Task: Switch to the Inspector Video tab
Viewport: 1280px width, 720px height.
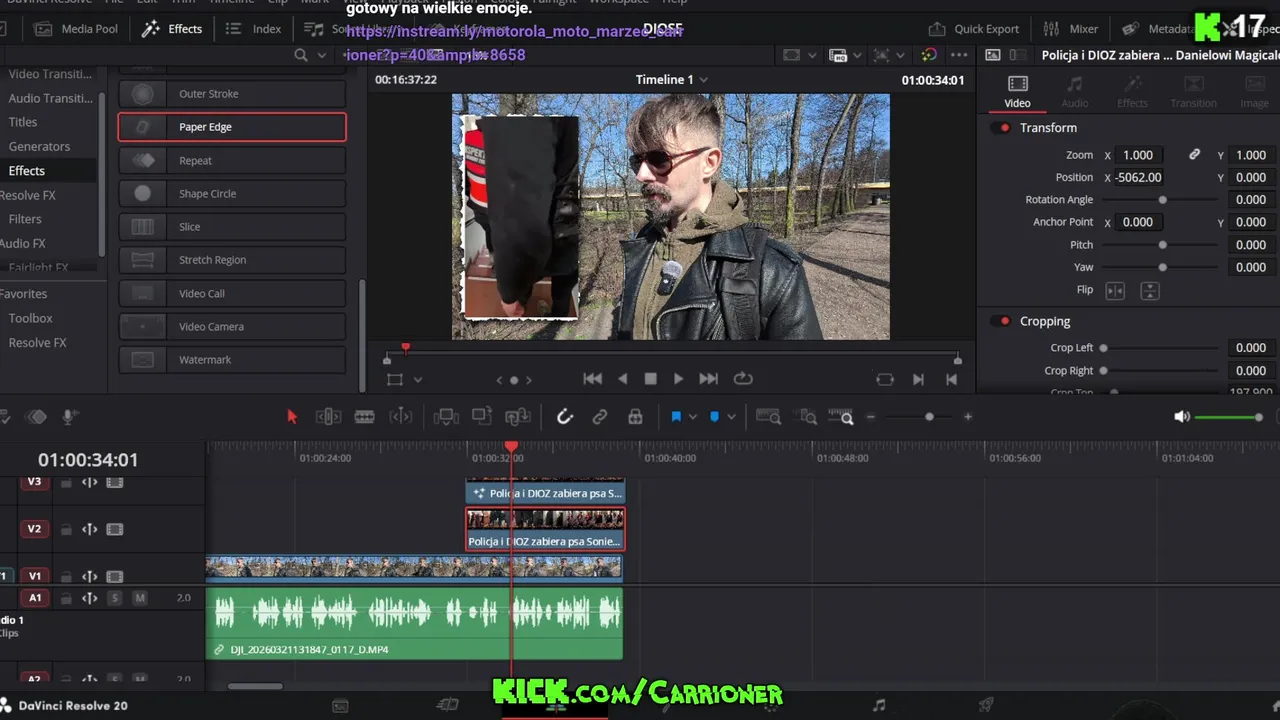Action: [1017, 92]
